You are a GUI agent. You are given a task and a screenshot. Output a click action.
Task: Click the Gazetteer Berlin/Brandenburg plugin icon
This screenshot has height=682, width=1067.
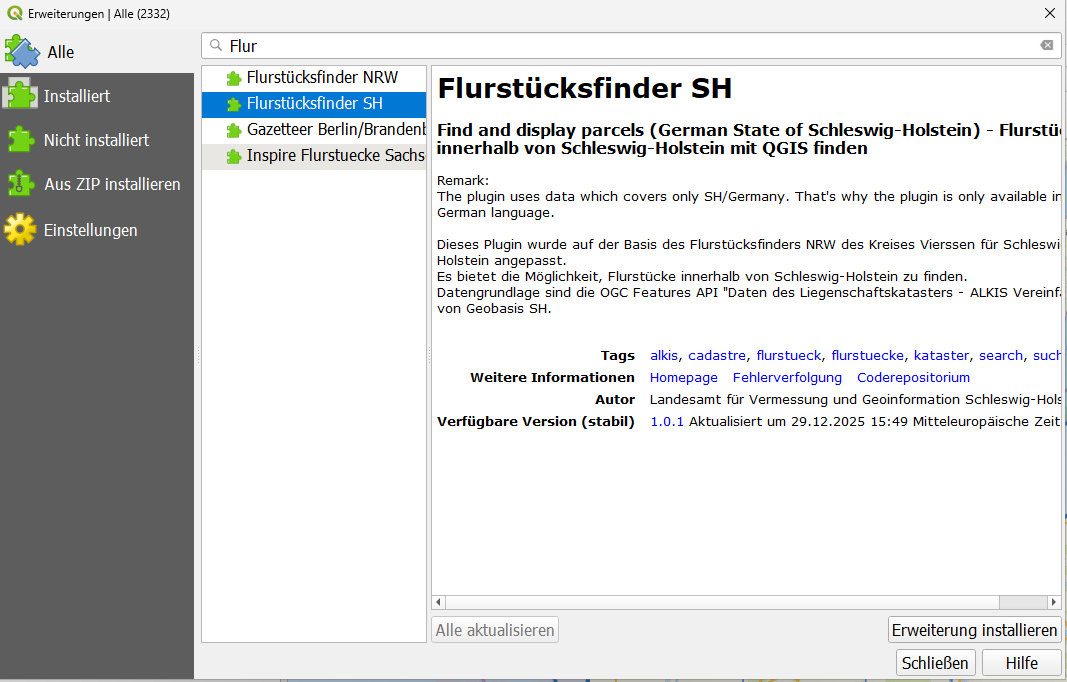(x=234, y=130)
